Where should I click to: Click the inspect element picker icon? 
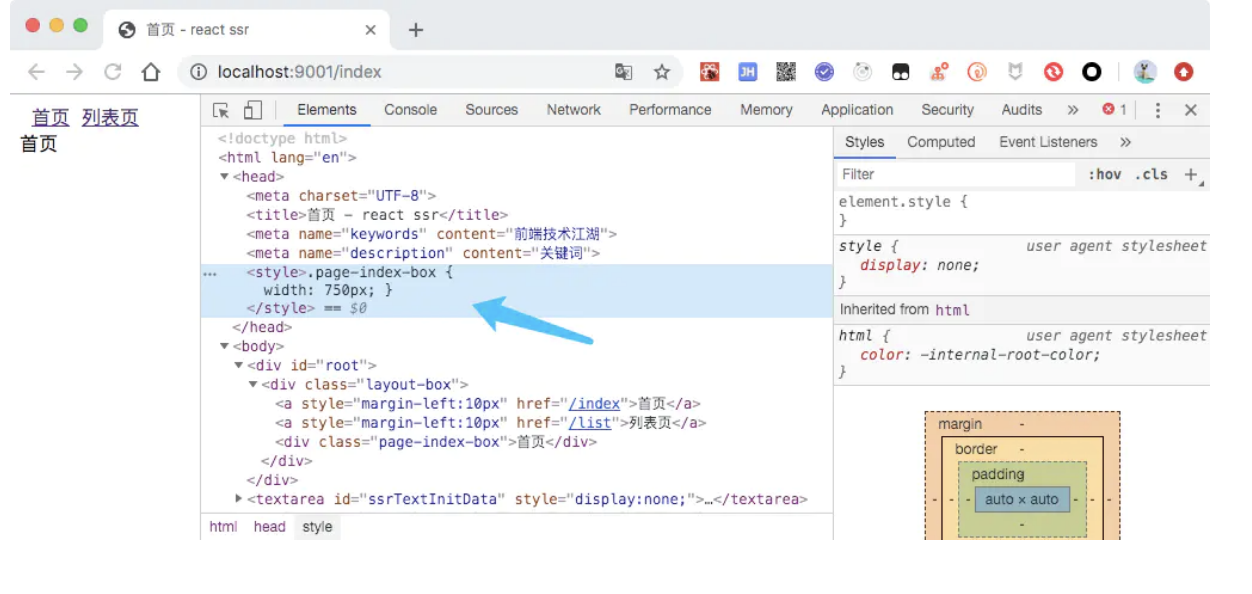coord(221,110)
